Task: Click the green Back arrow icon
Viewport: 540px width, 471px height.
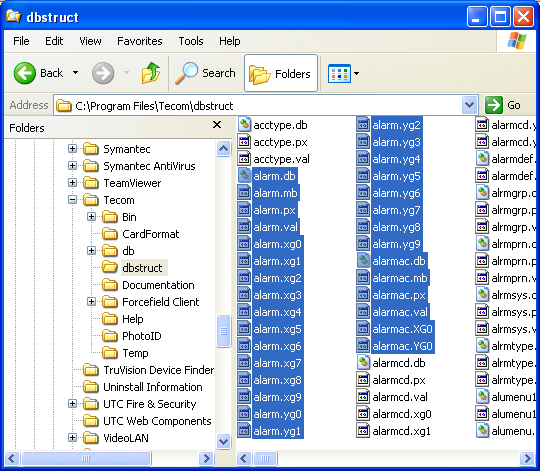Action: pos(24,73)
